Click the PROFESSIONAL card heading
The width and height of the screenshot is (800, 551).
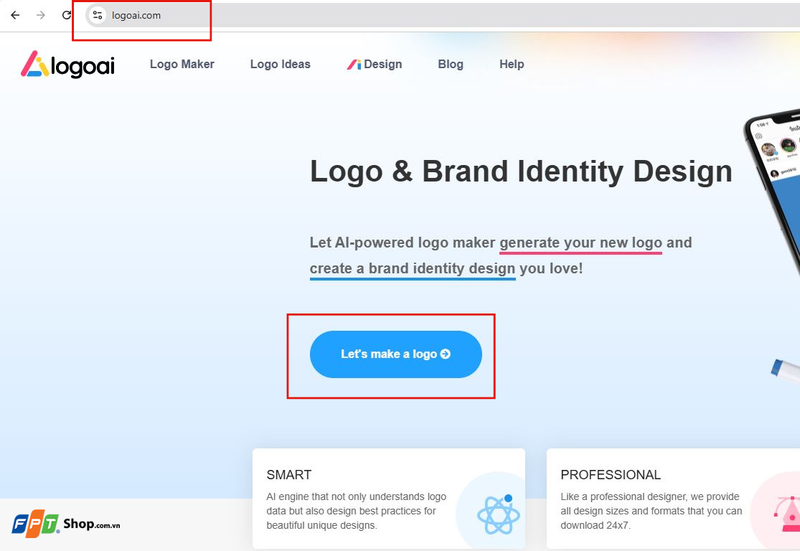point(610,475)
